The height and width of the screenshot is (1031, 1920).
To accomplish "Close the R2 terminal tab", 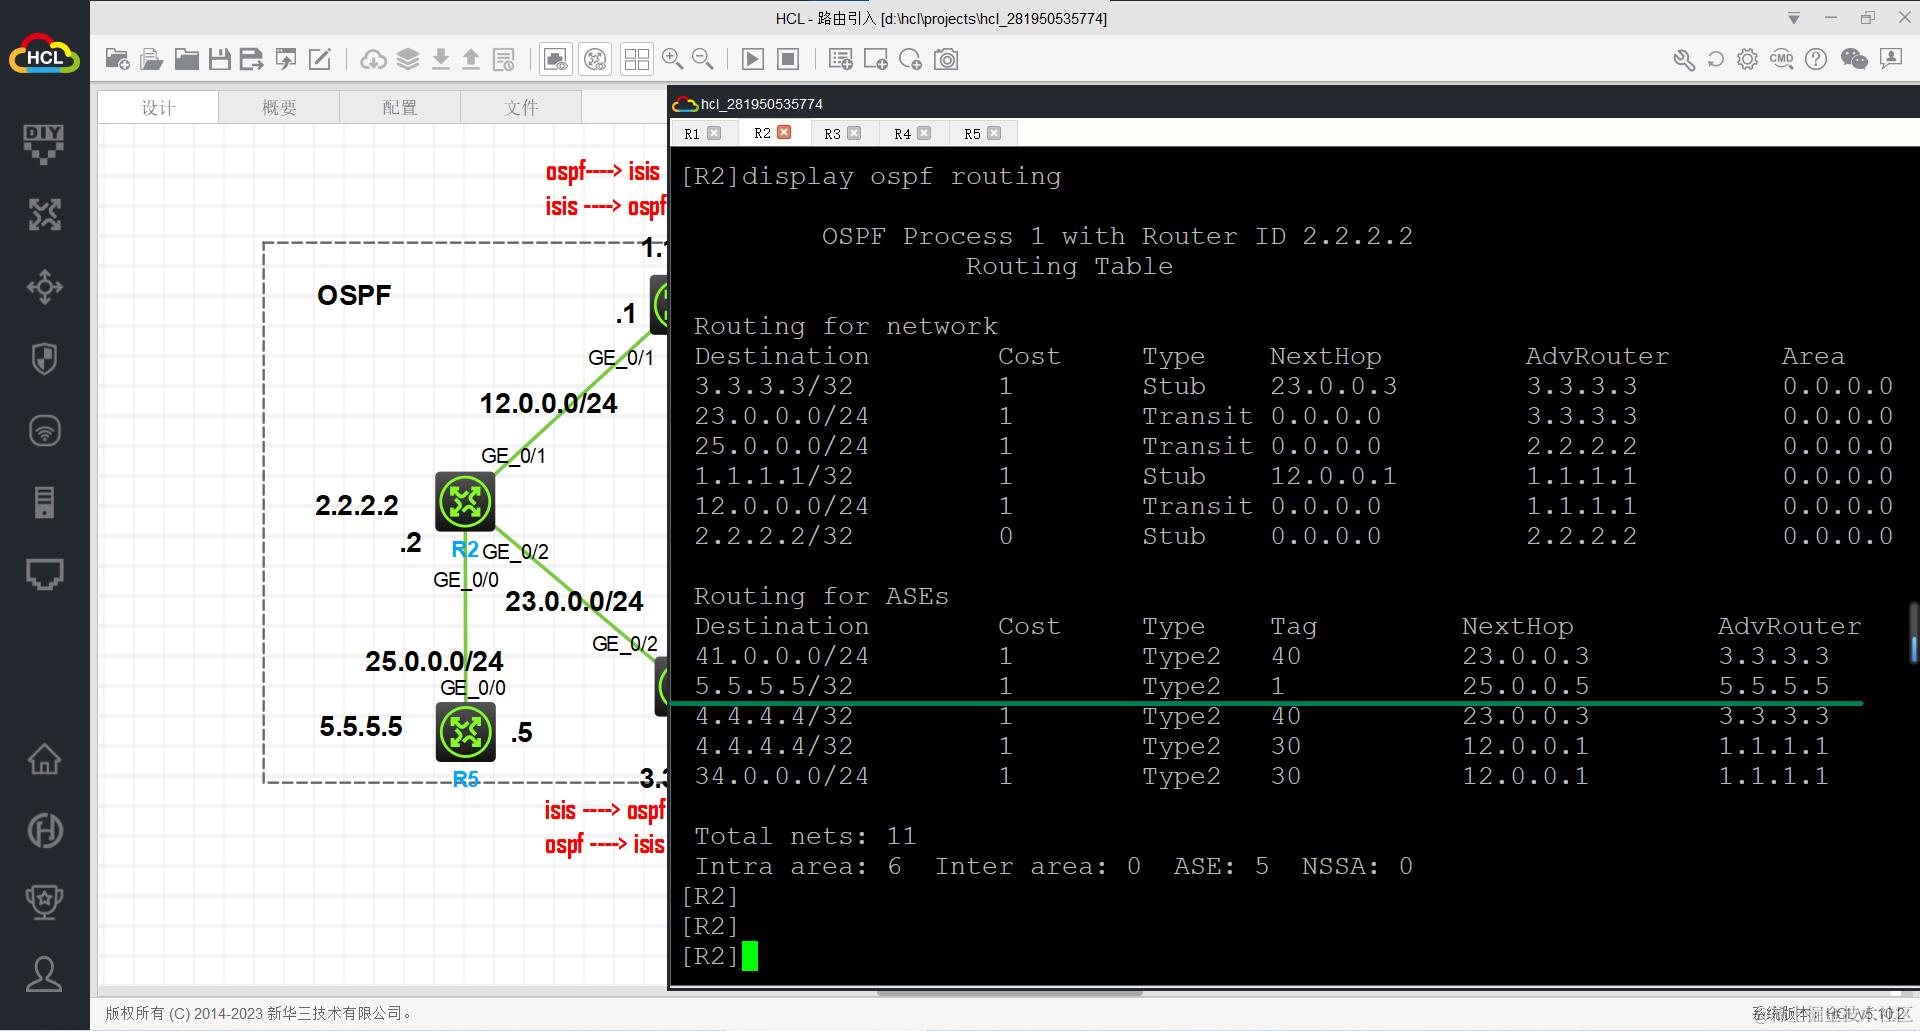I will point(784,132).
